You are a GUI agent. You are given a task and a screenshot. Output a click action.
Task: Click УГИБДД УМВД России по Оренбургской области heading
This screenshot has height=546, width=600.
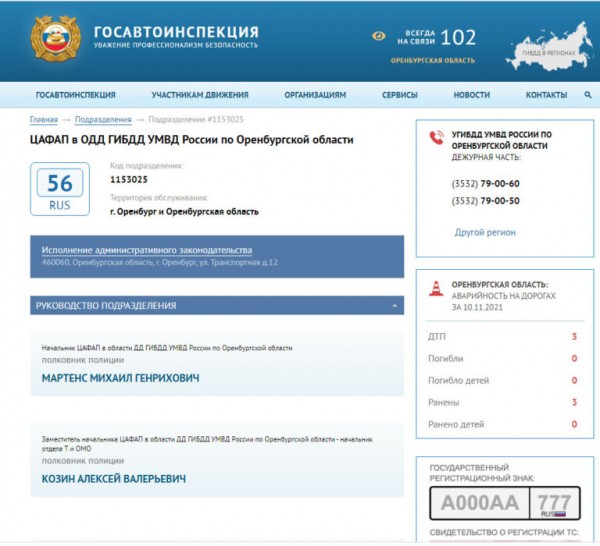pos(501,140)
